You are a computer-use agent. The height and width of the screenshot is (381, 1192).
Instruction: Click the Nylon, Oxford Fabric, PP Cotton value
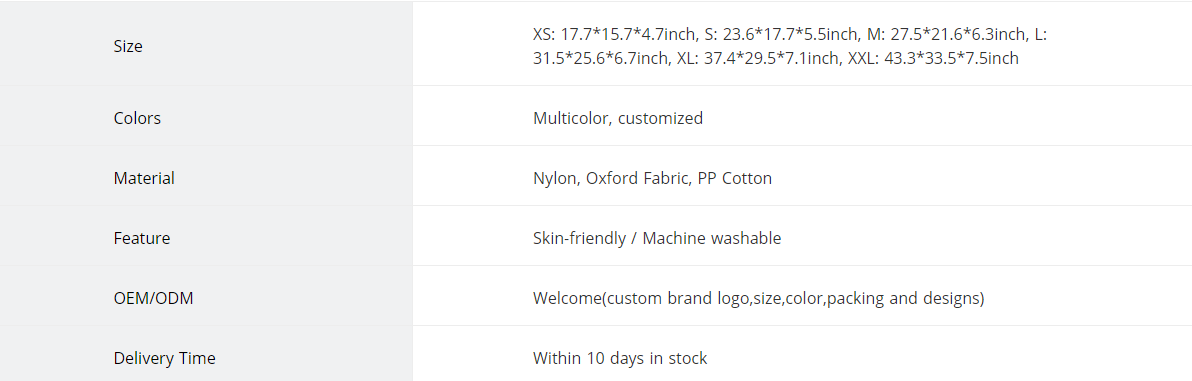pyautogui.click(x=652, y=179)
